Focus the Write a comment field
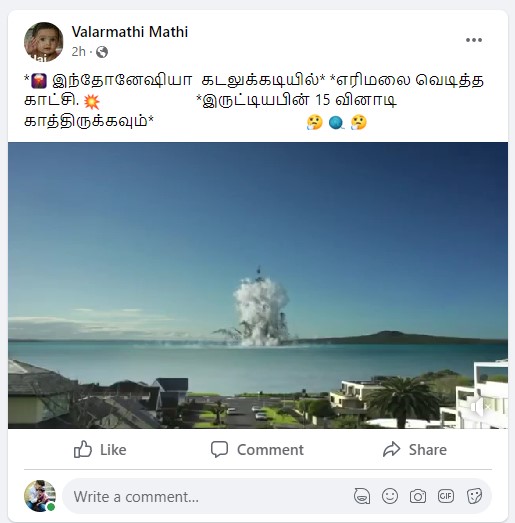The height and width of the screenshot is (523, 515). pyautogui.click(x=207, y=497)
